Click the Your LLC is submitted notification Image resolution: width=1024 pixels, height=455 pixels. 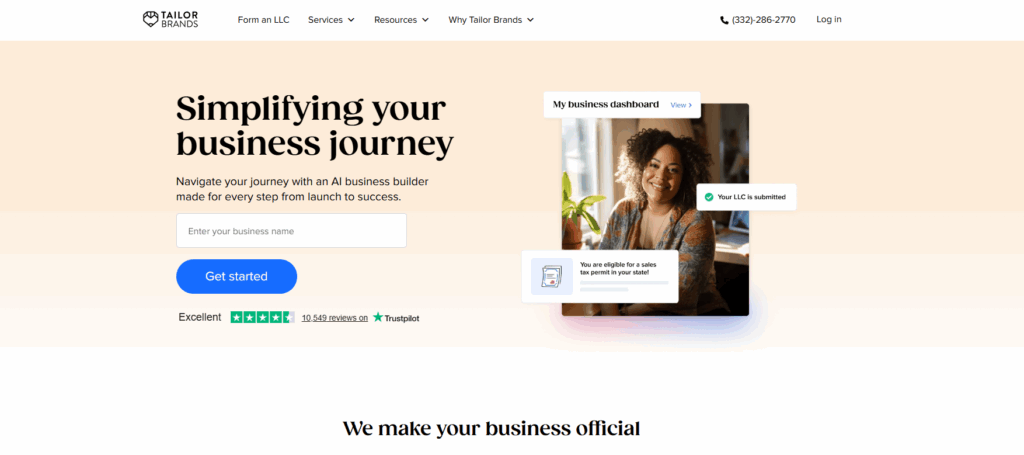click(x=746, y=196)
